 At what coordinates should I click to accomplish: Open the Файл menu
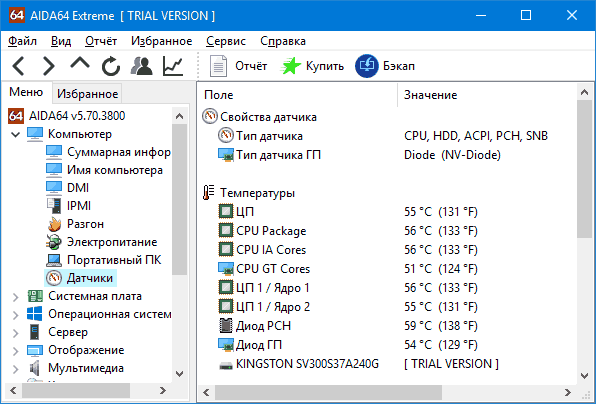point(22,41)
